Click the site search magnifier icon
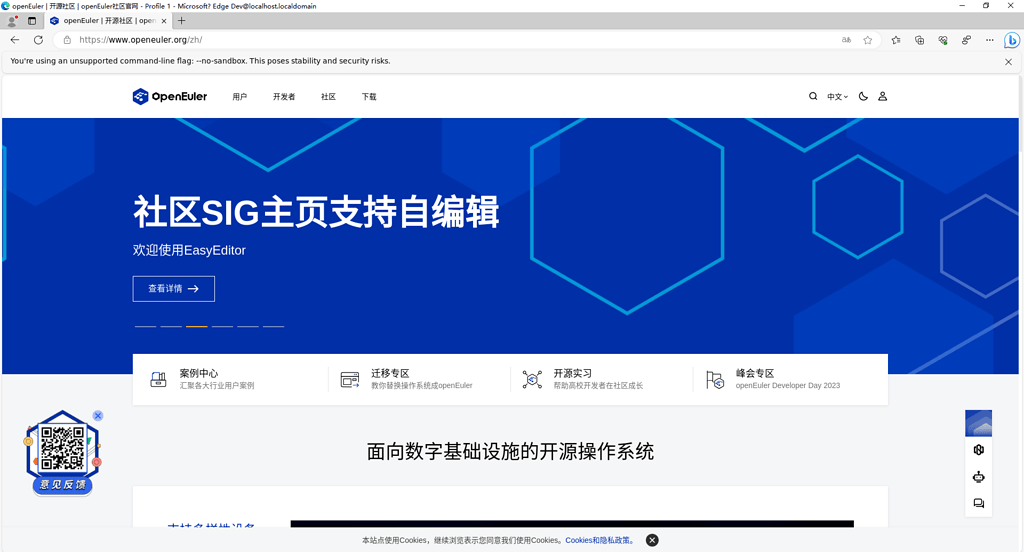Screen dimensions: 1024x552 click(x=813, y=97)
